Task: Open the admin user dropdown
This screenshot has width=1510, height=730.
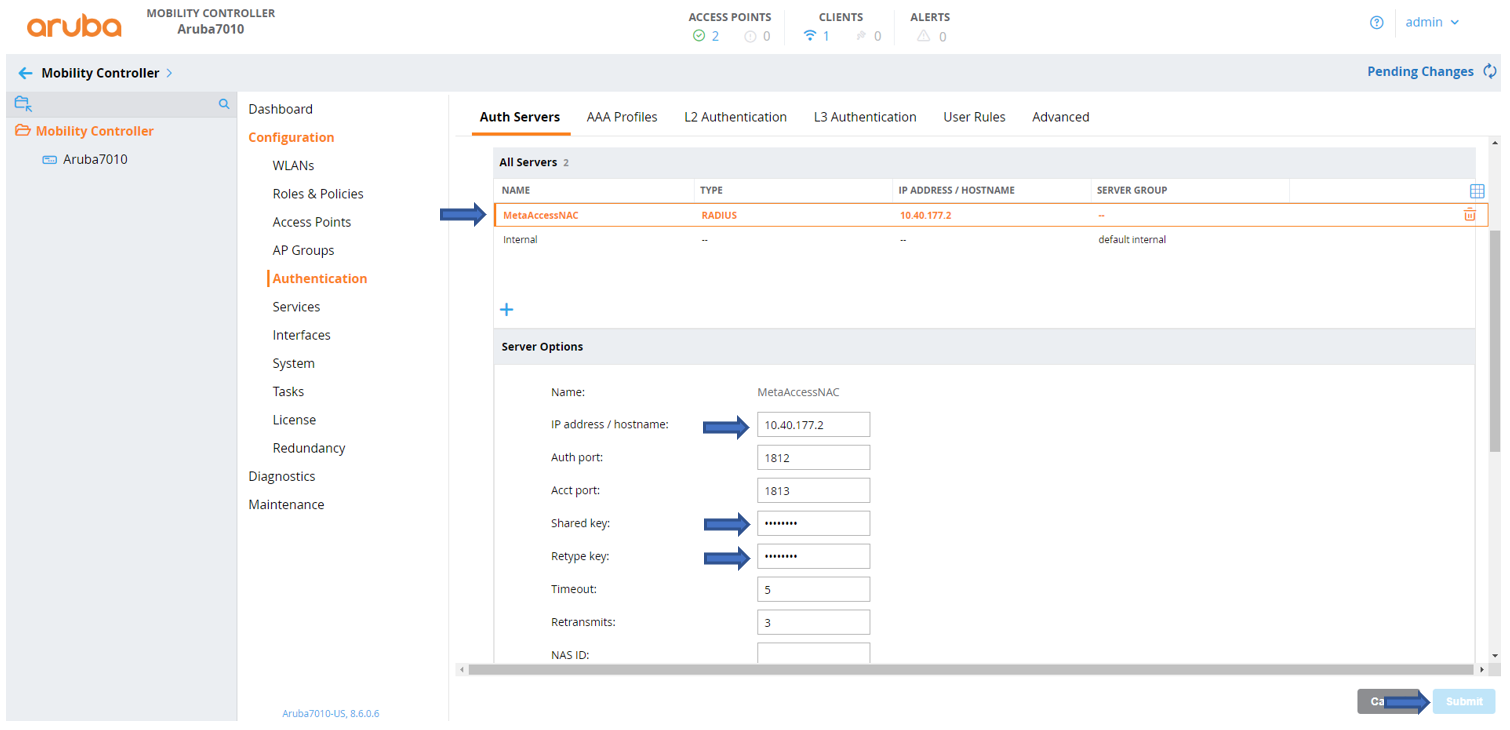Action: point(1432,22)
